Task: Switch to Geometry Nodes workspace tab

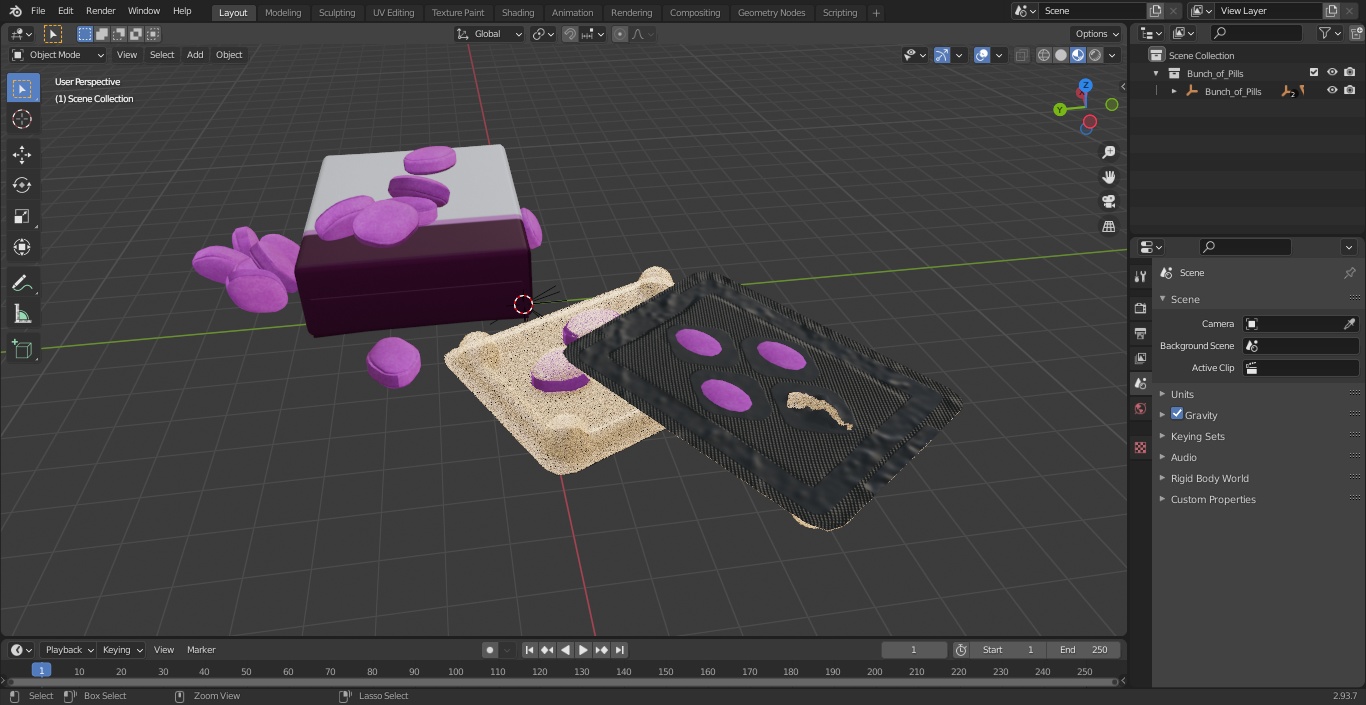Action: [771, 13]
